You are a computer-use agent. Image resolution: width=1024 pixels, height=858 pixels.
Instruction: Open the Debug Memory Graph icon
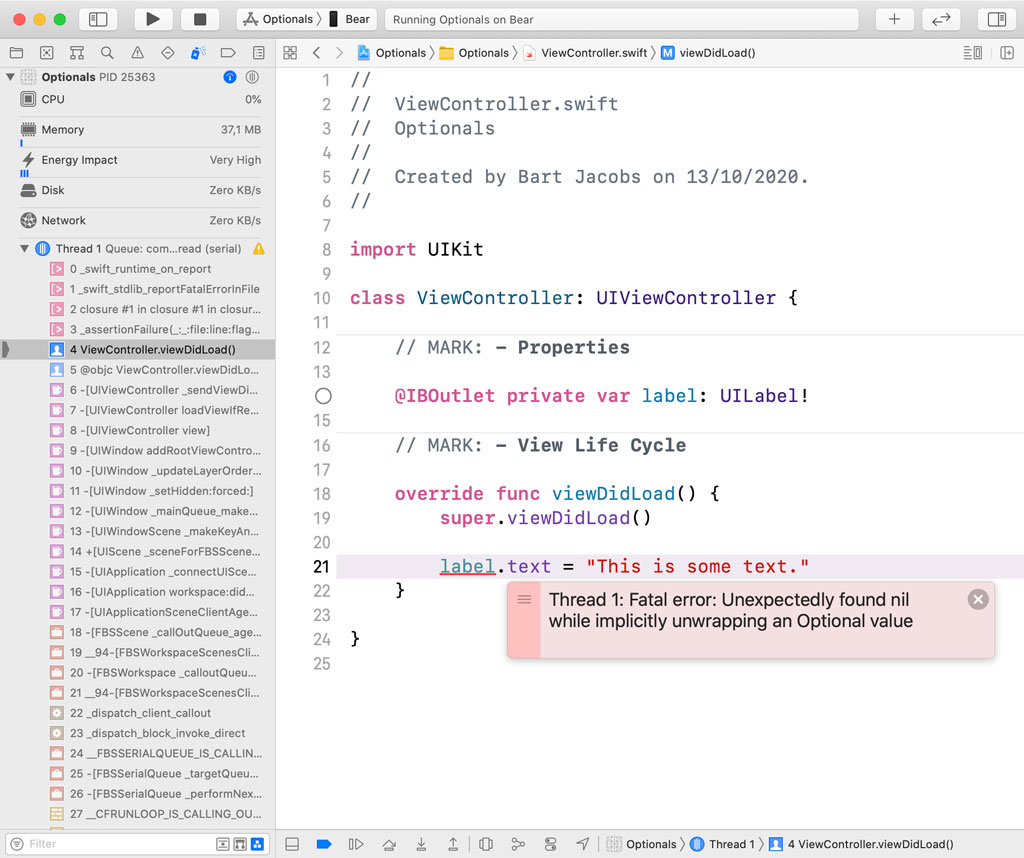point(518,844)
